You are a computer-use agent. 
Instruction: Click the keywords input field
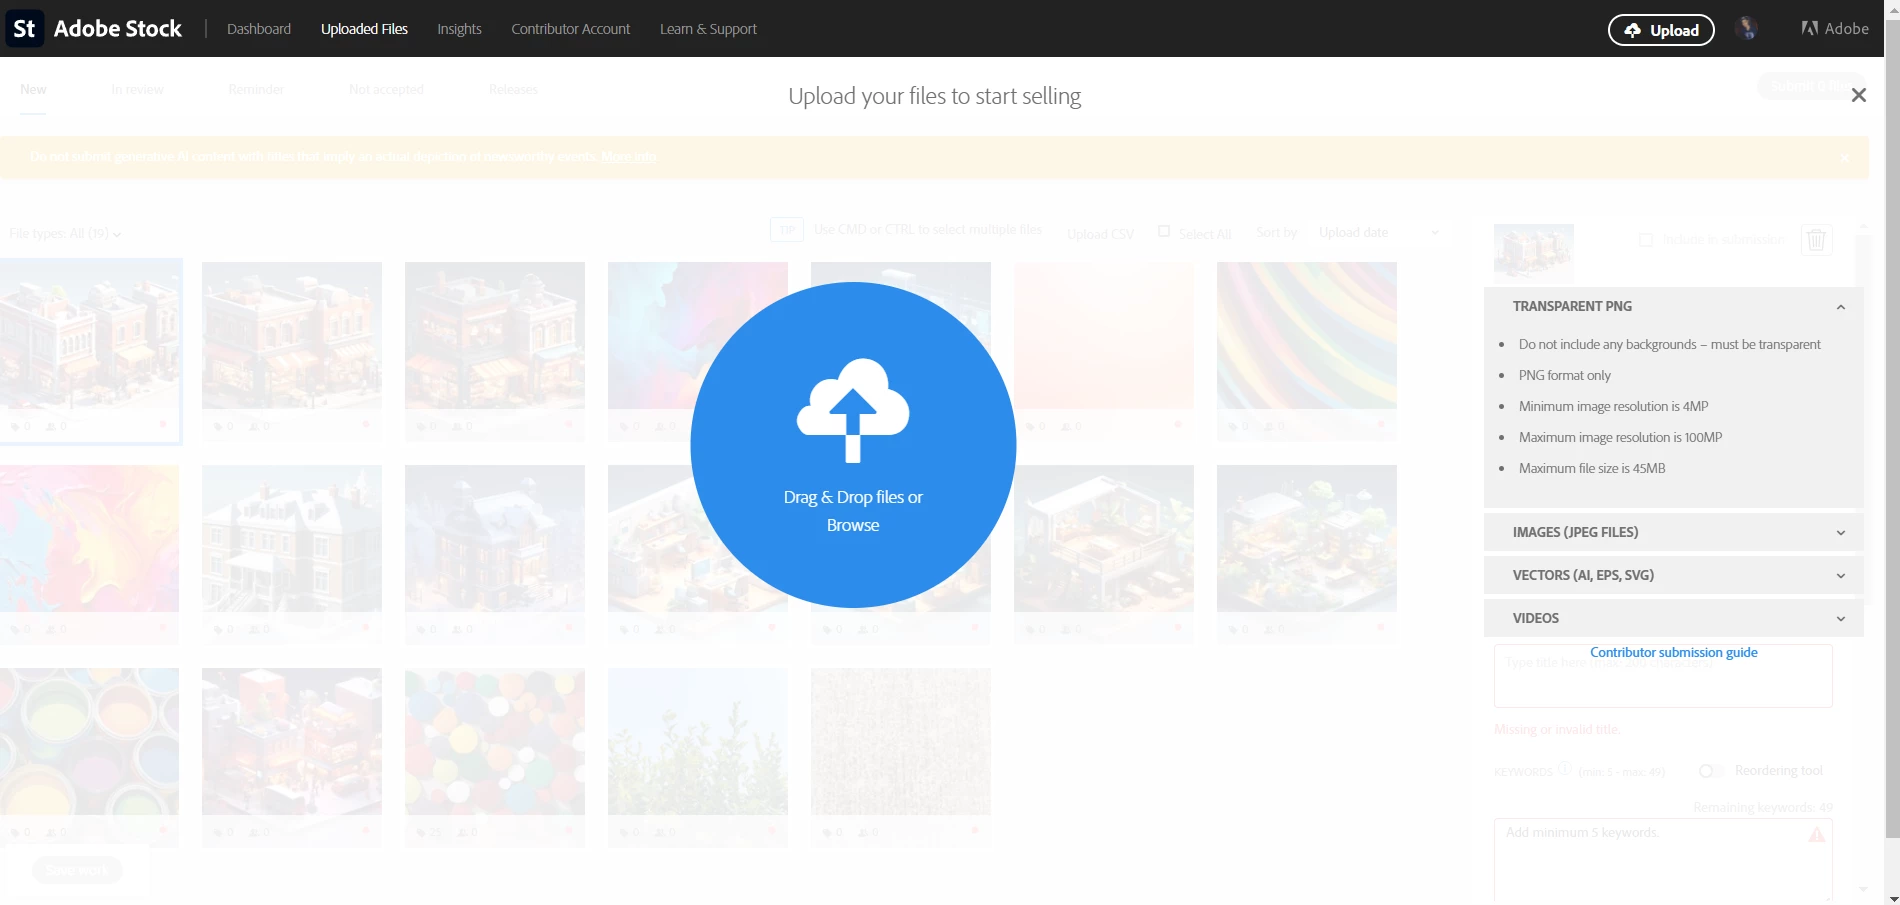1663,861
